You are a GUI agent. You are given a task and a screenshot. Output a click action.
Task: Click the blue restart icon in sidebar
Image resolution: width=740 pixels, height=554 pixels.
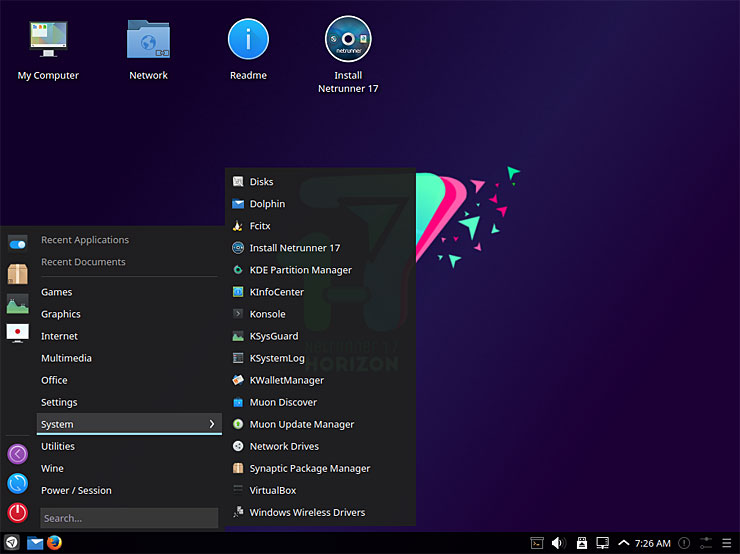click(17, 483)
